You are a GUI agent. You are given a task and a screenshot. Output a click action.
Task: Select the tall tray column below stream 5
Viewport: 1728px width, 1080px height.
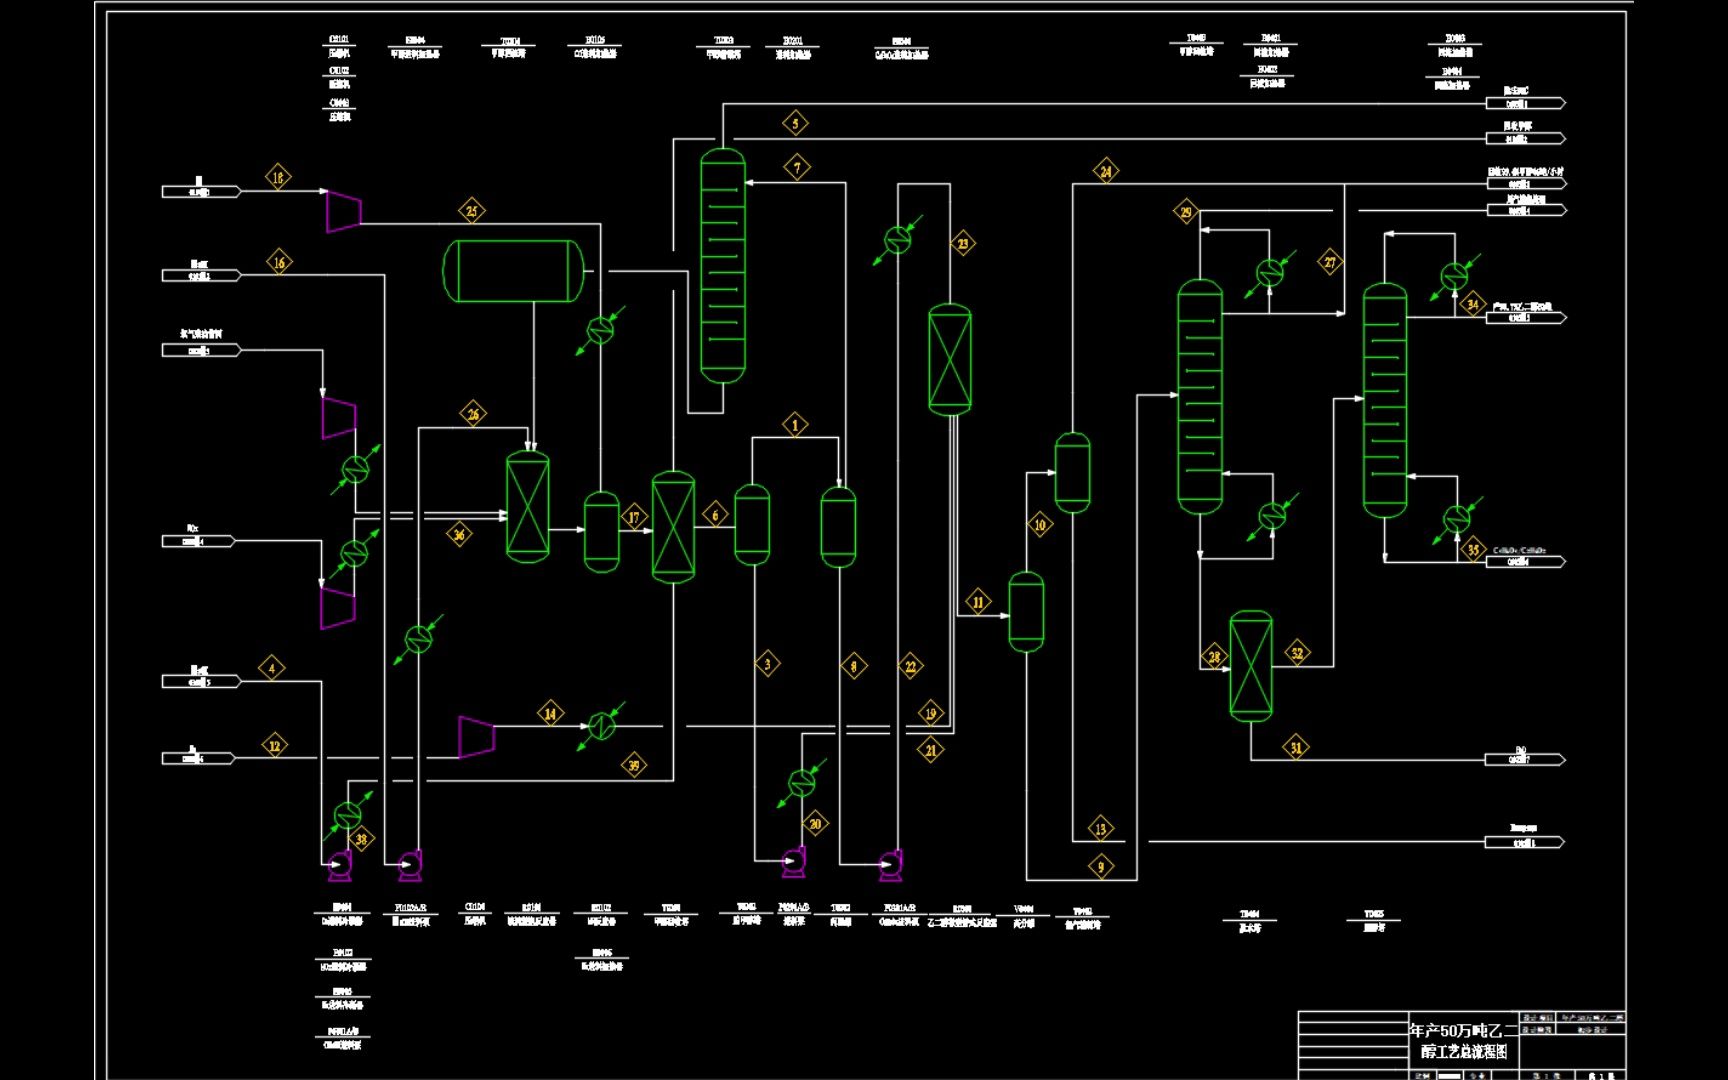tap(722, 266)
